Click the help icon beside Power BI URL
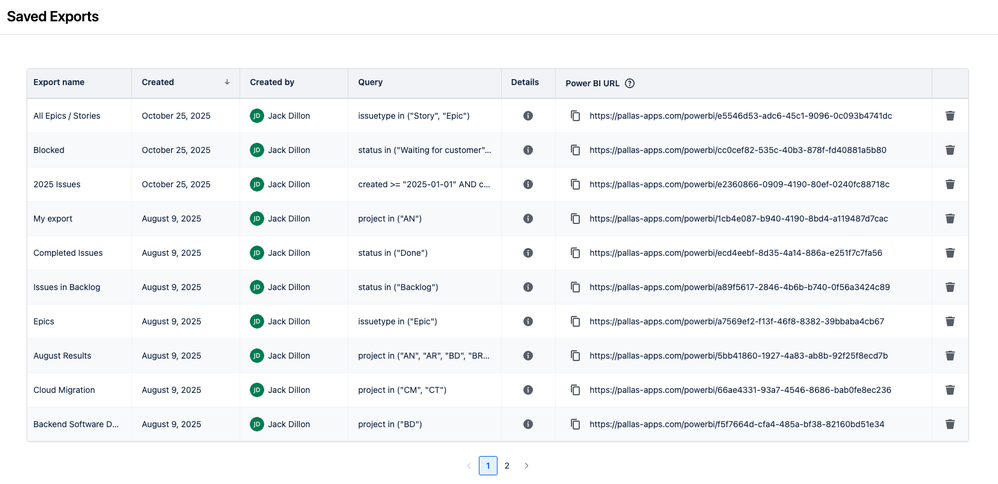This screenshot has height=484, width=998. point(629,83)
